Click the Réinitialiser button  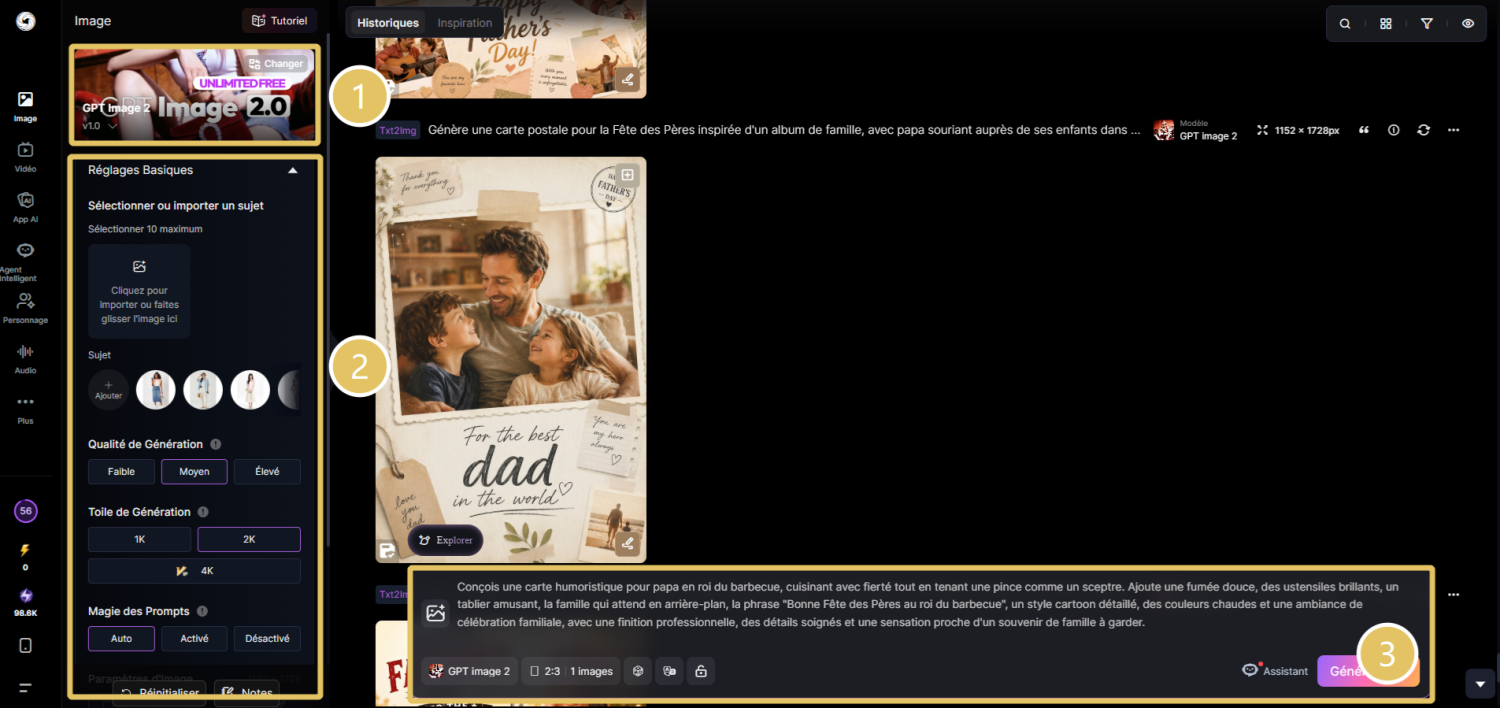point(160,692)
